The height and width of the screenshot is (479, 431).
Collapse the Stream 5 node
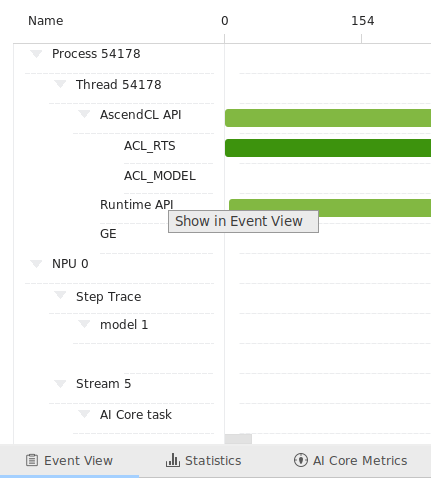(x=60, y=384)
